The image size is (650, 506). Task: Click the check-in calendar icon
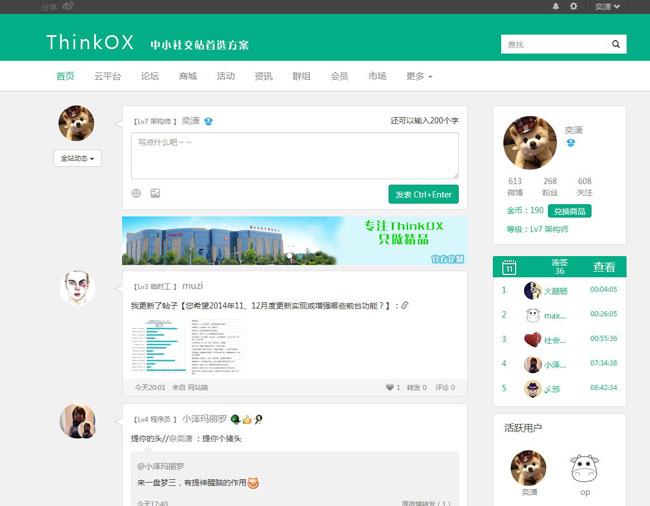click(x=509, y=267)
